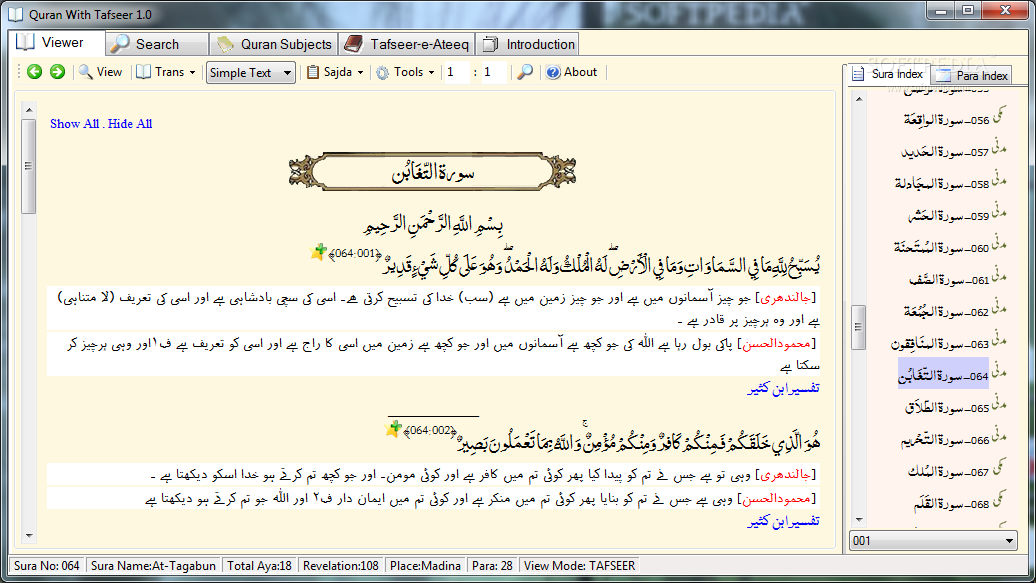Click the bookmark star for verse 064:001

pos(318,252)
